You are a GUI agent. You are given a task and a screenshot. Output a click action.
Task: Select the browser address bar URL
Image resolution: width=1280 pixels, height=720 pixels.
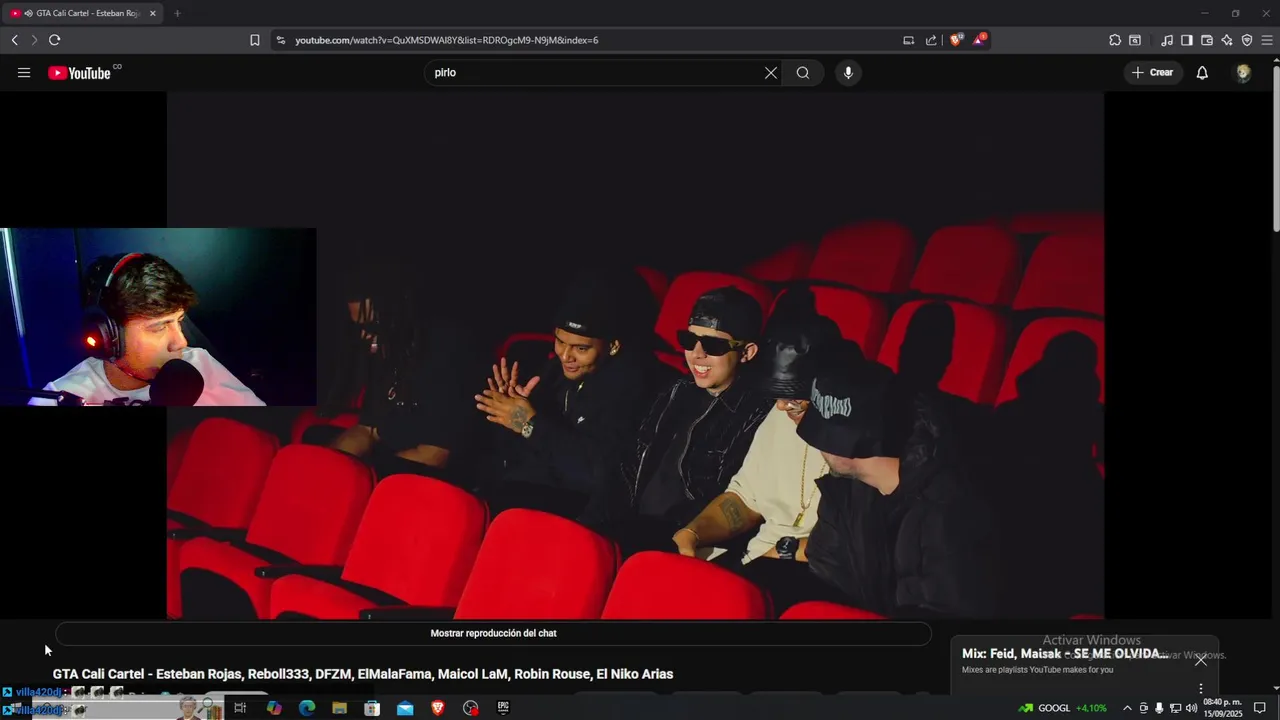tap(447, 40)
